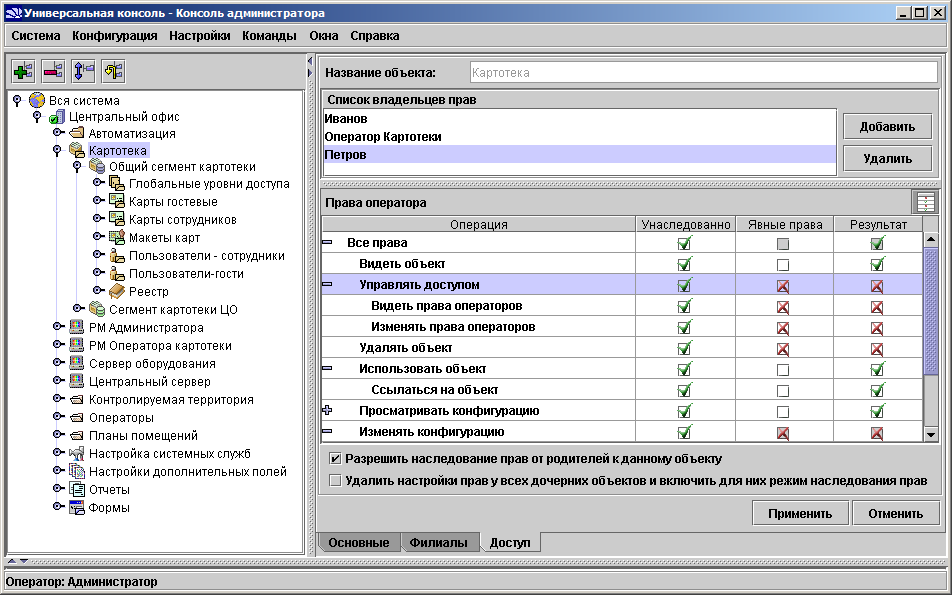
Task: Click the Карты гостевые icon
Action: pos(117,201)
